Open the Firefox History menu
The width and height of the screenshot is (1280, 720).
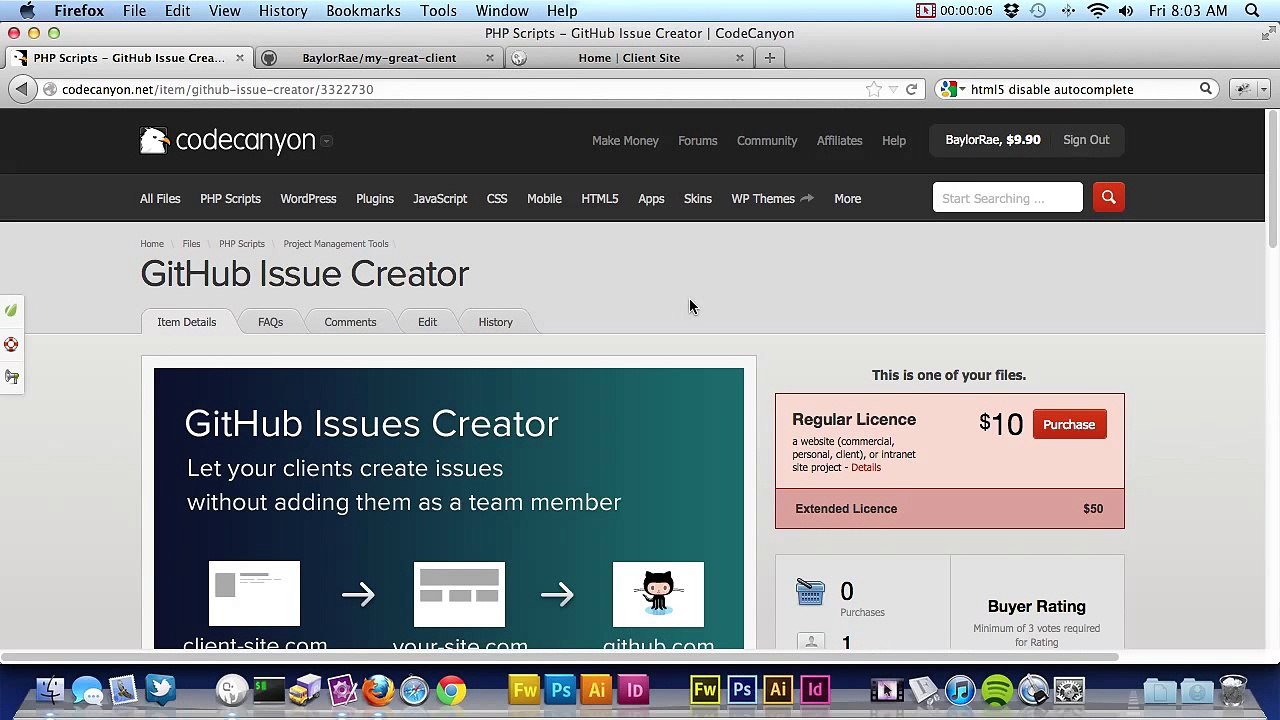point(283,11)
